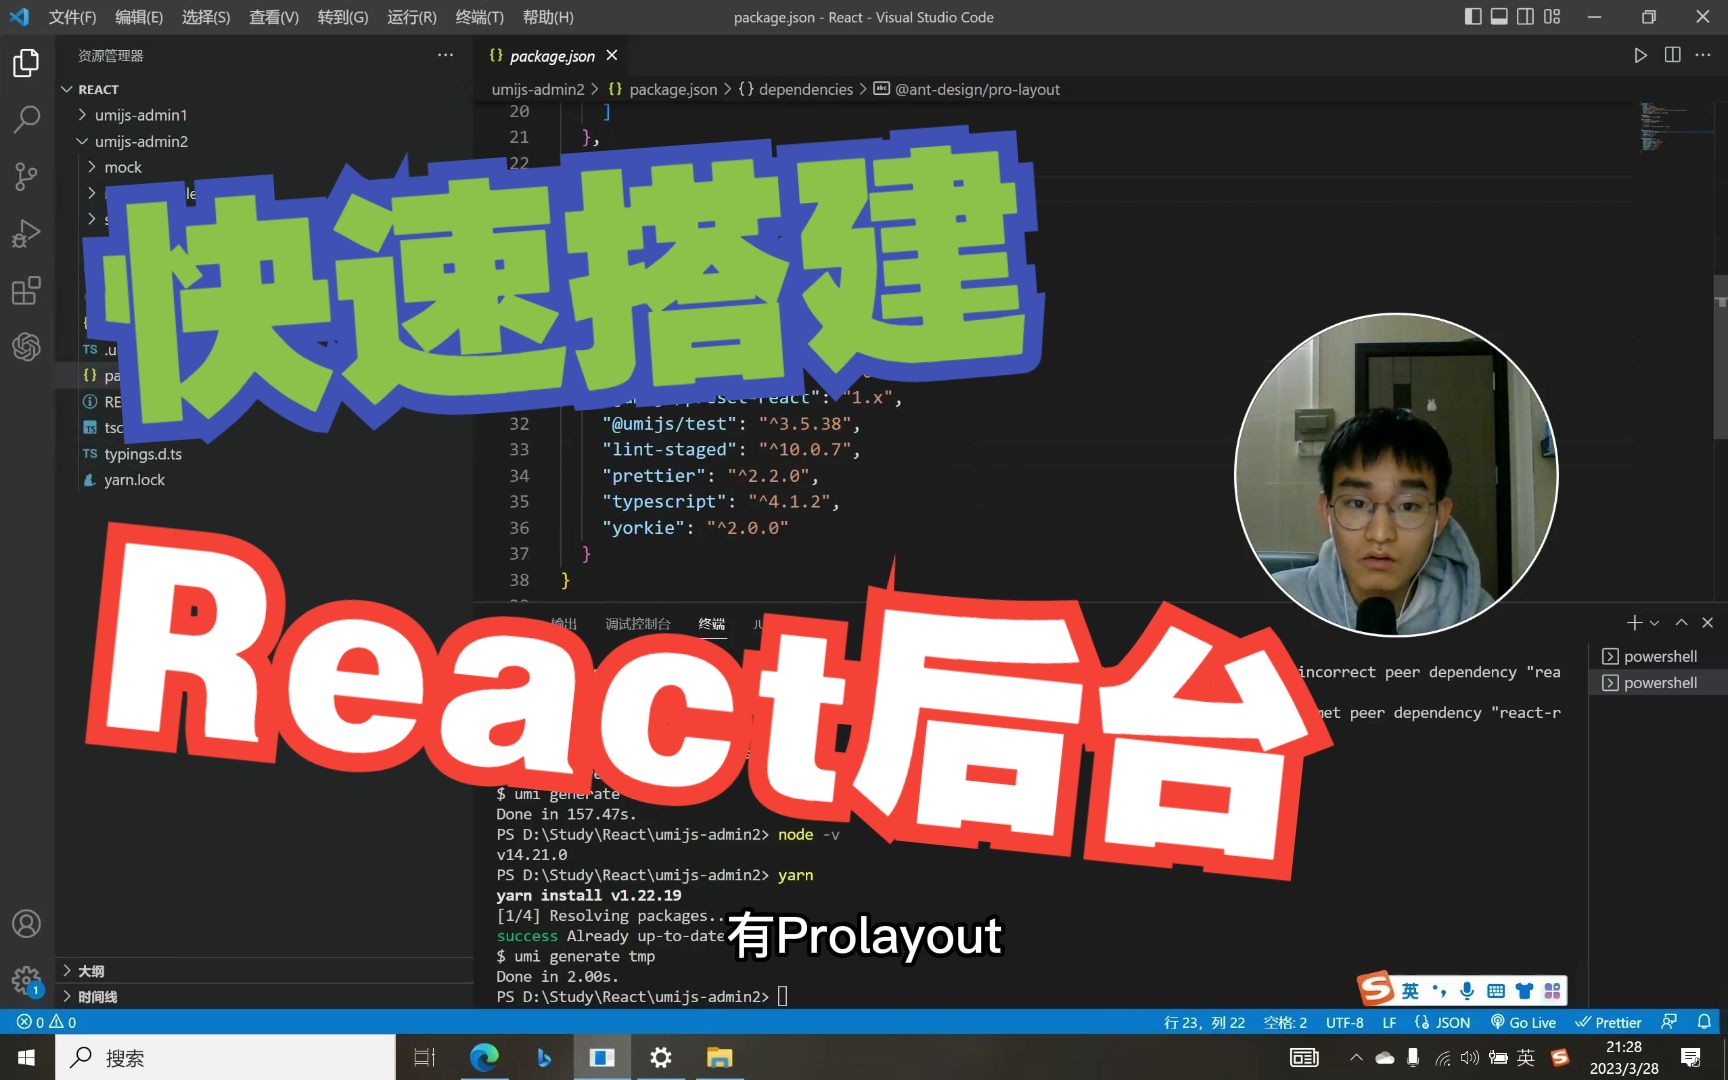Open the Extensions view

[26, 290]
